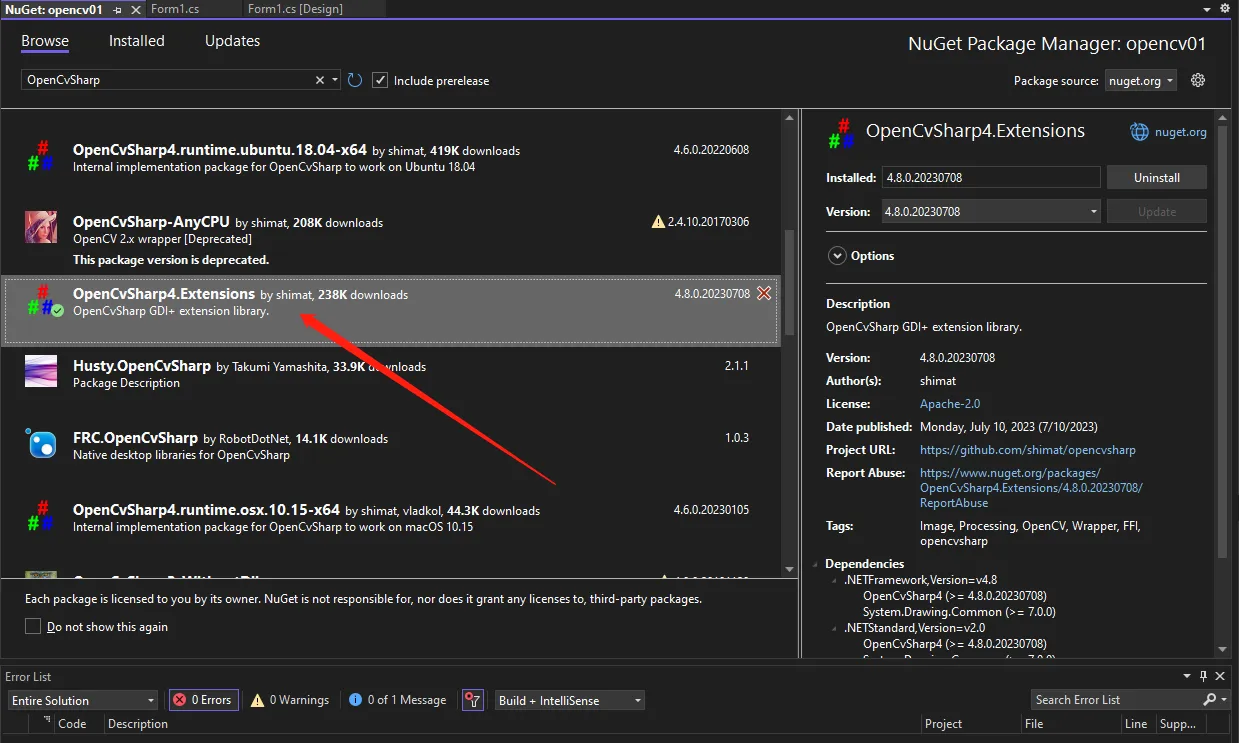This screenshot has width=1239, height=743.
Task: Open Error List window position menu
Action: pyautogui.click(x=1186, y=677)
